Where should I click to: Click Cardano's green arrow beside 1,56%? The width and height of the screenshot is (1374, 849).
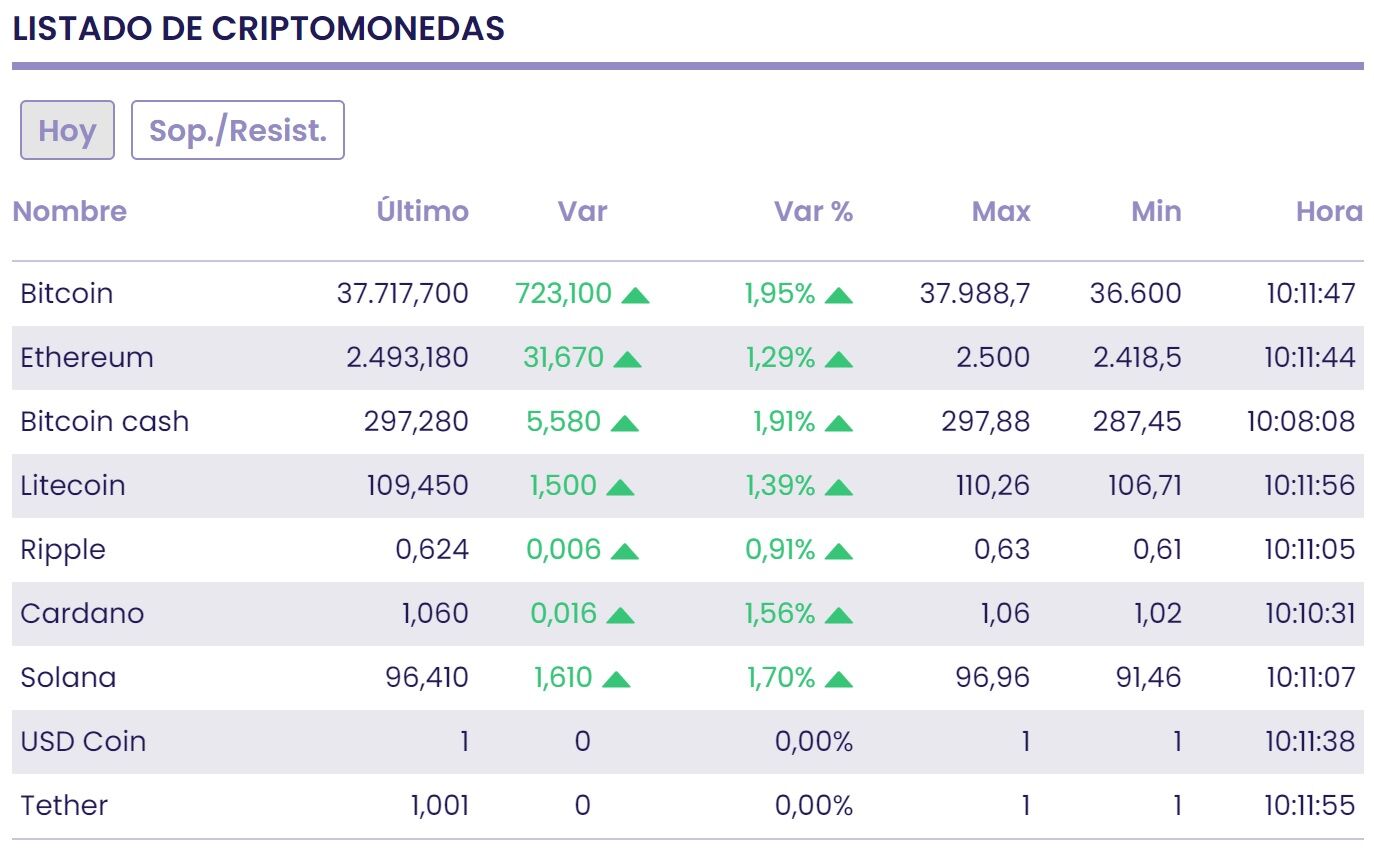[x=839, y=615]
